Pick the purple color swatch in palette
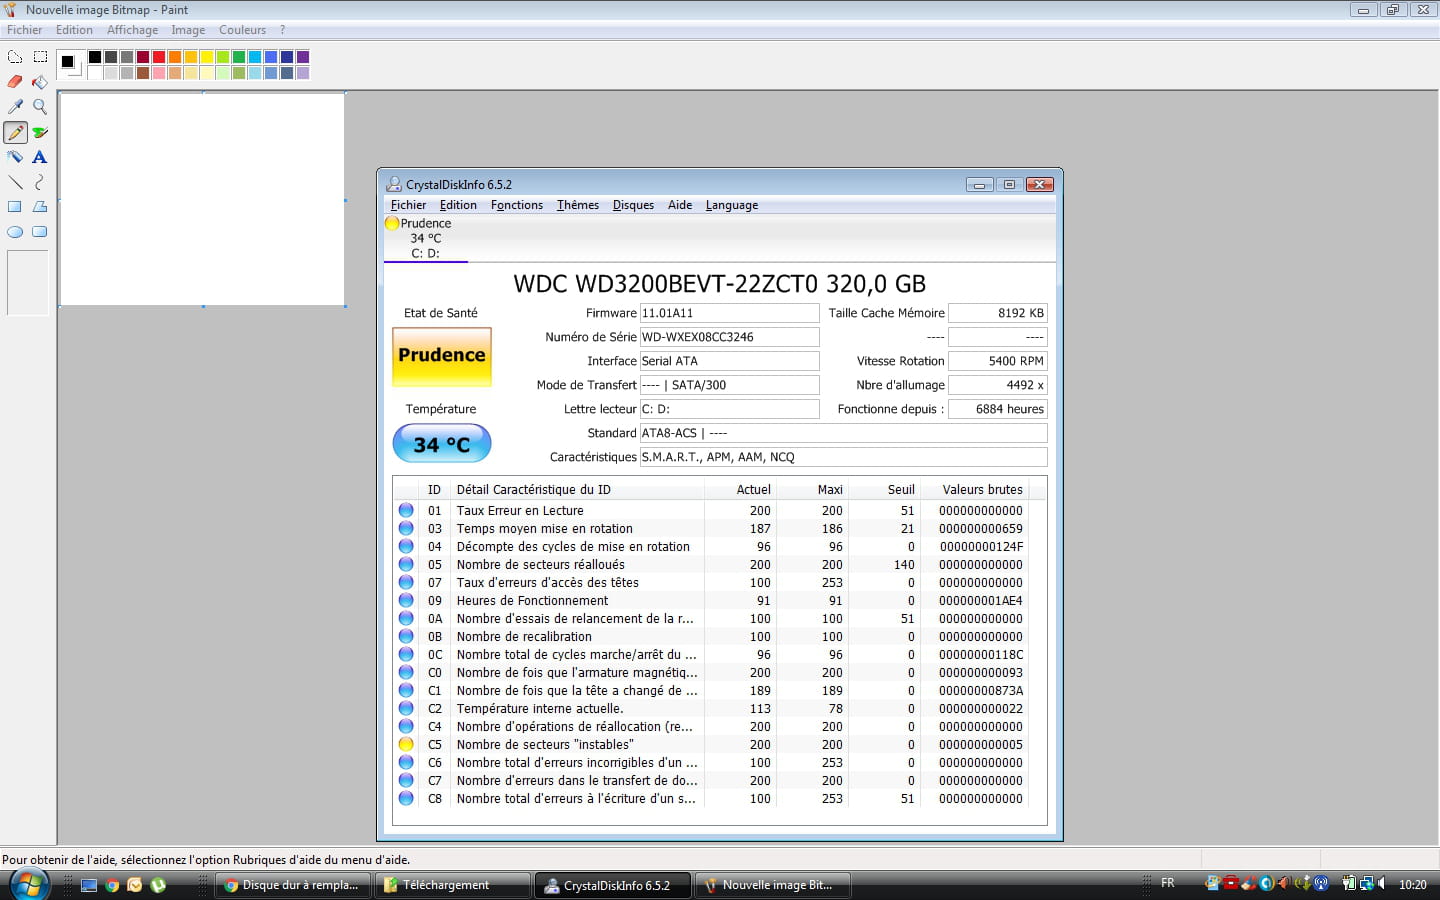The height and width of the screenshot is (900, 1440). pos(302,57)
